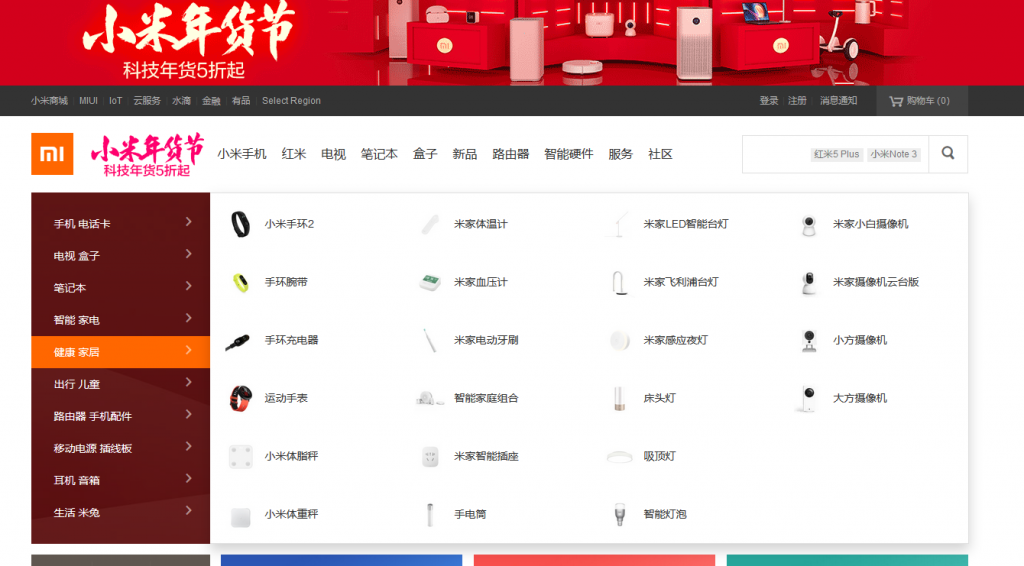1024x566 pixels.
Task: Open the 笔记本 navigation tab
Action: (379, 154)
